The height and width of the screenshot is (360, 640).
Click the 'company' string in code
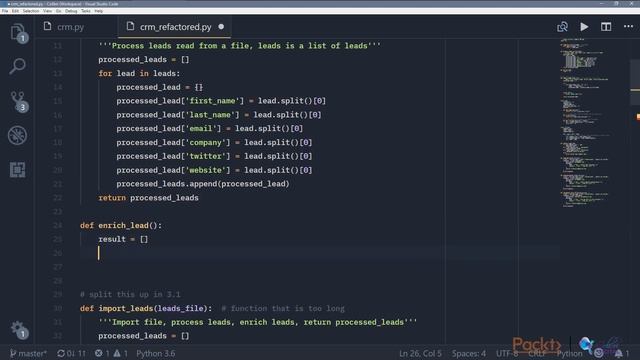click(x=205, y=142)
